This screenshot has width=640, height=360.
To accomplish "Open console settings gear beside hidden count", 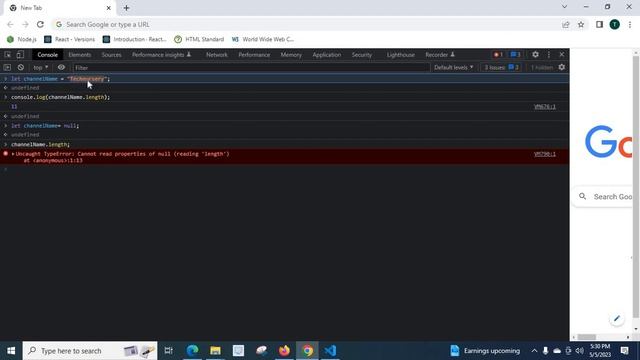I will pyautogui.click(x=562, y=67).
